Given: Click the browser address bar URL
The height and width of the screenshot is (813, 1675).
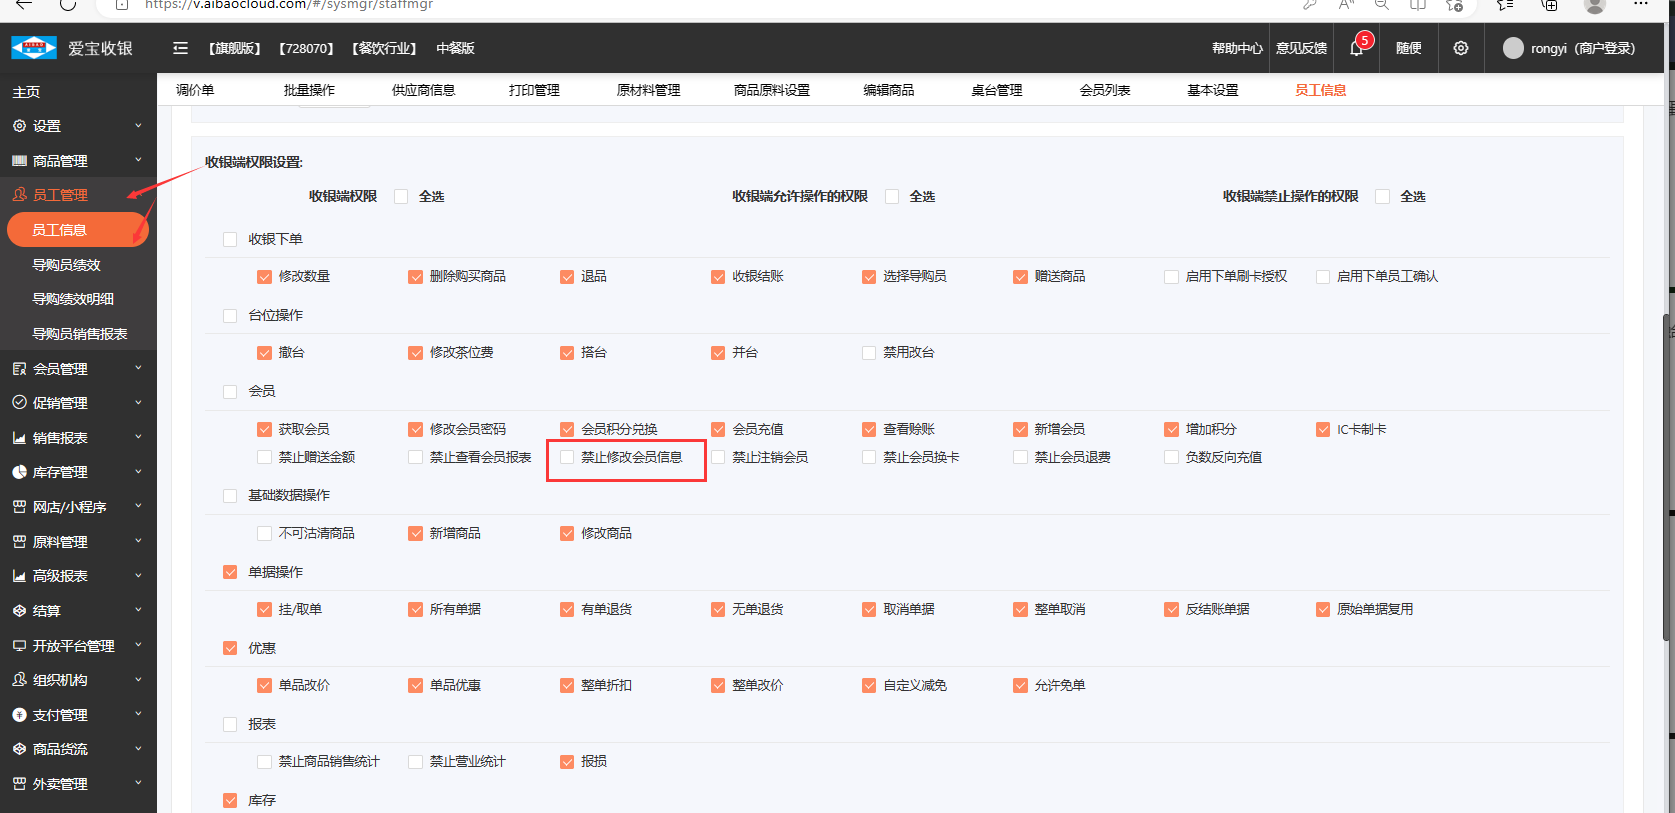Looking at the screenshot, I should point(290,5).
